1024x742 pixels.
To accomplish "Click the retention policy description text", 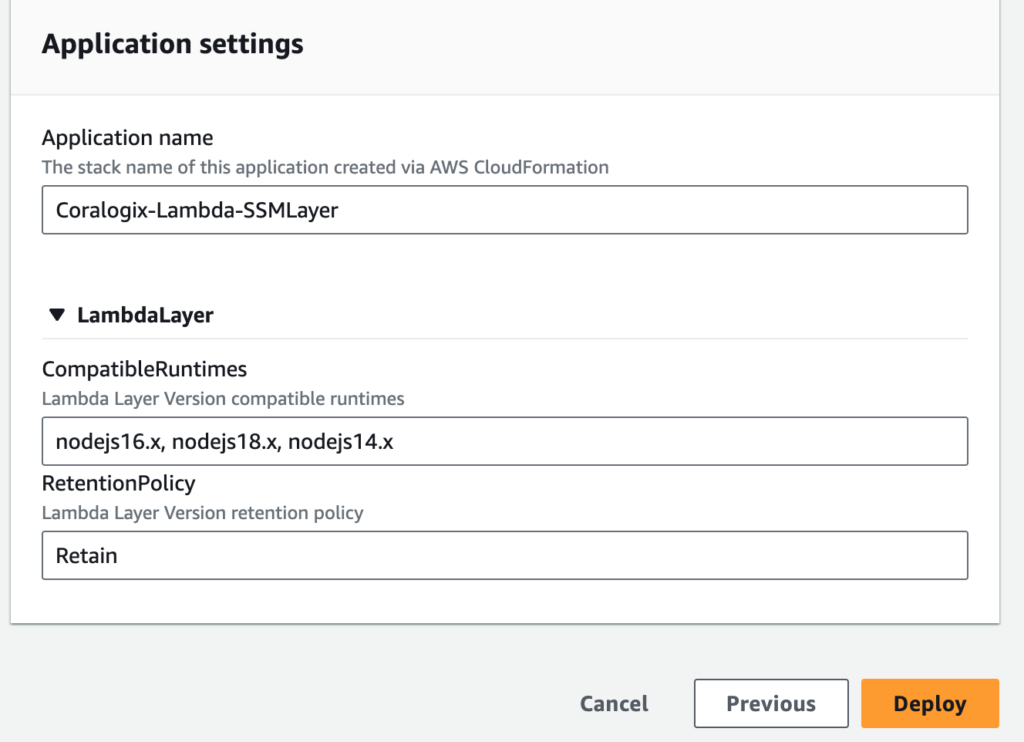I will pyautogui.click(x=202, y=513).
